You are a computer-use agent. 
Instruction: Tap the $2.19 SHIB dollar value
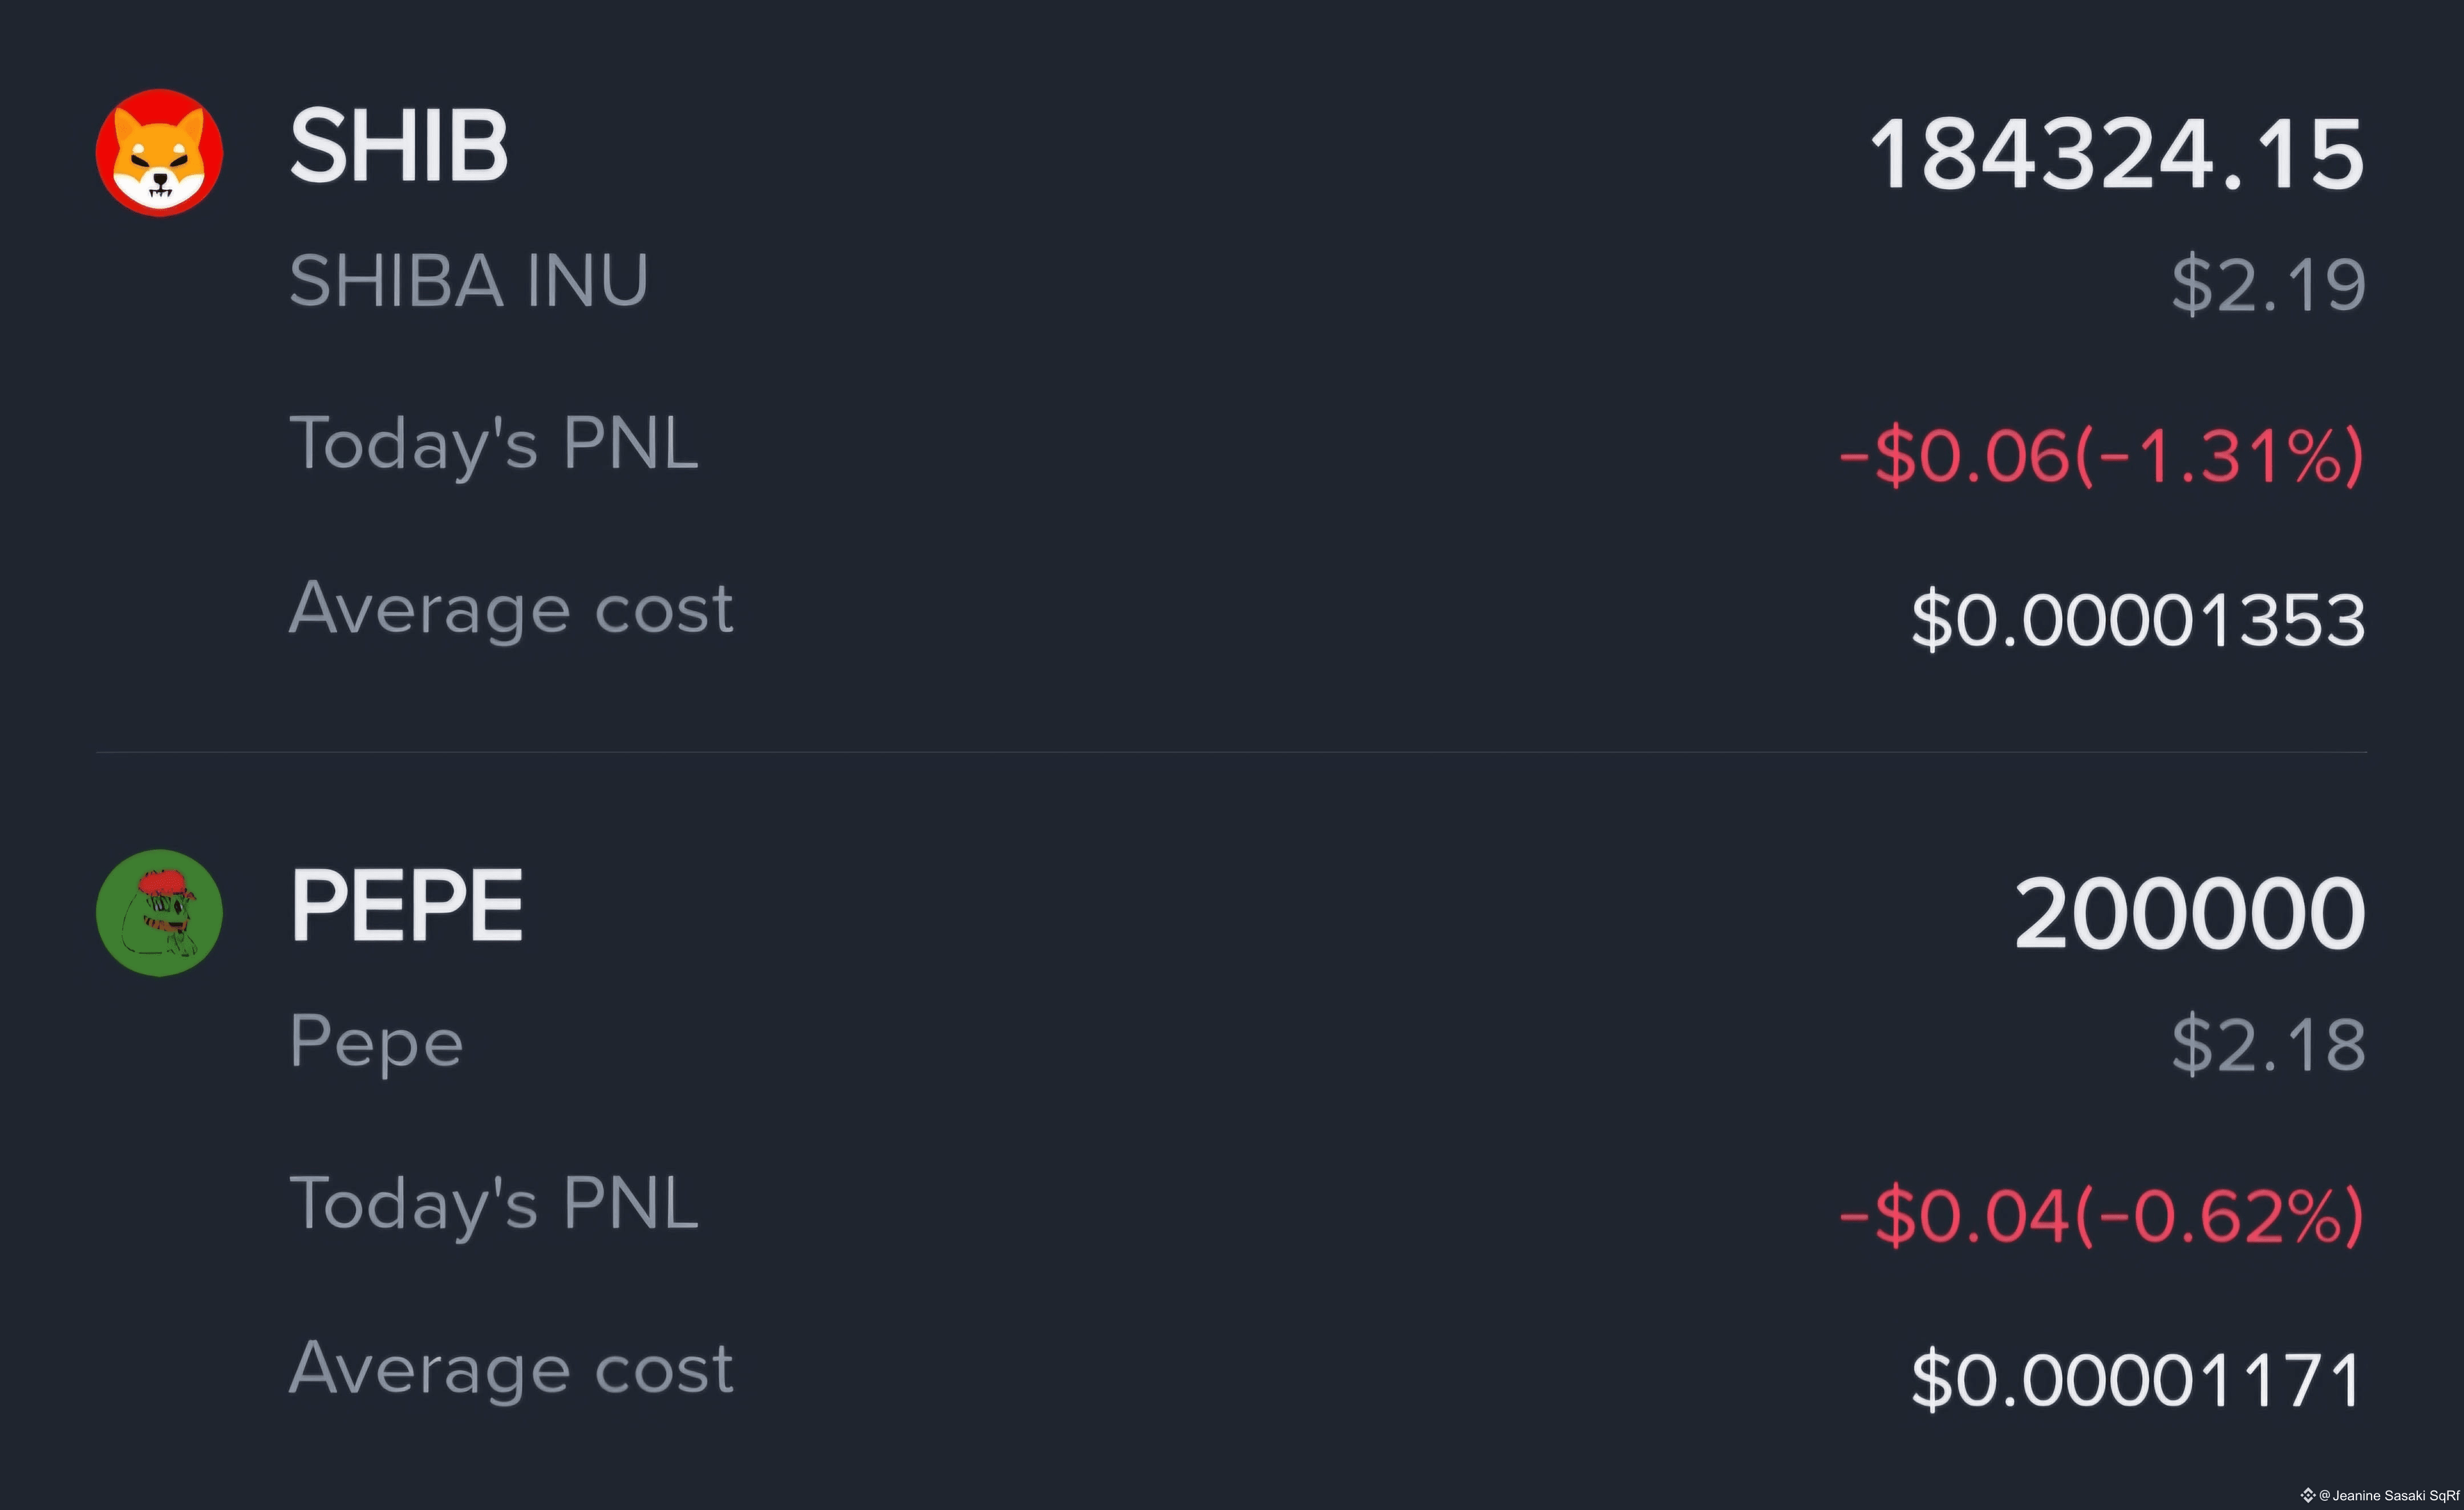coord(2268,285)
